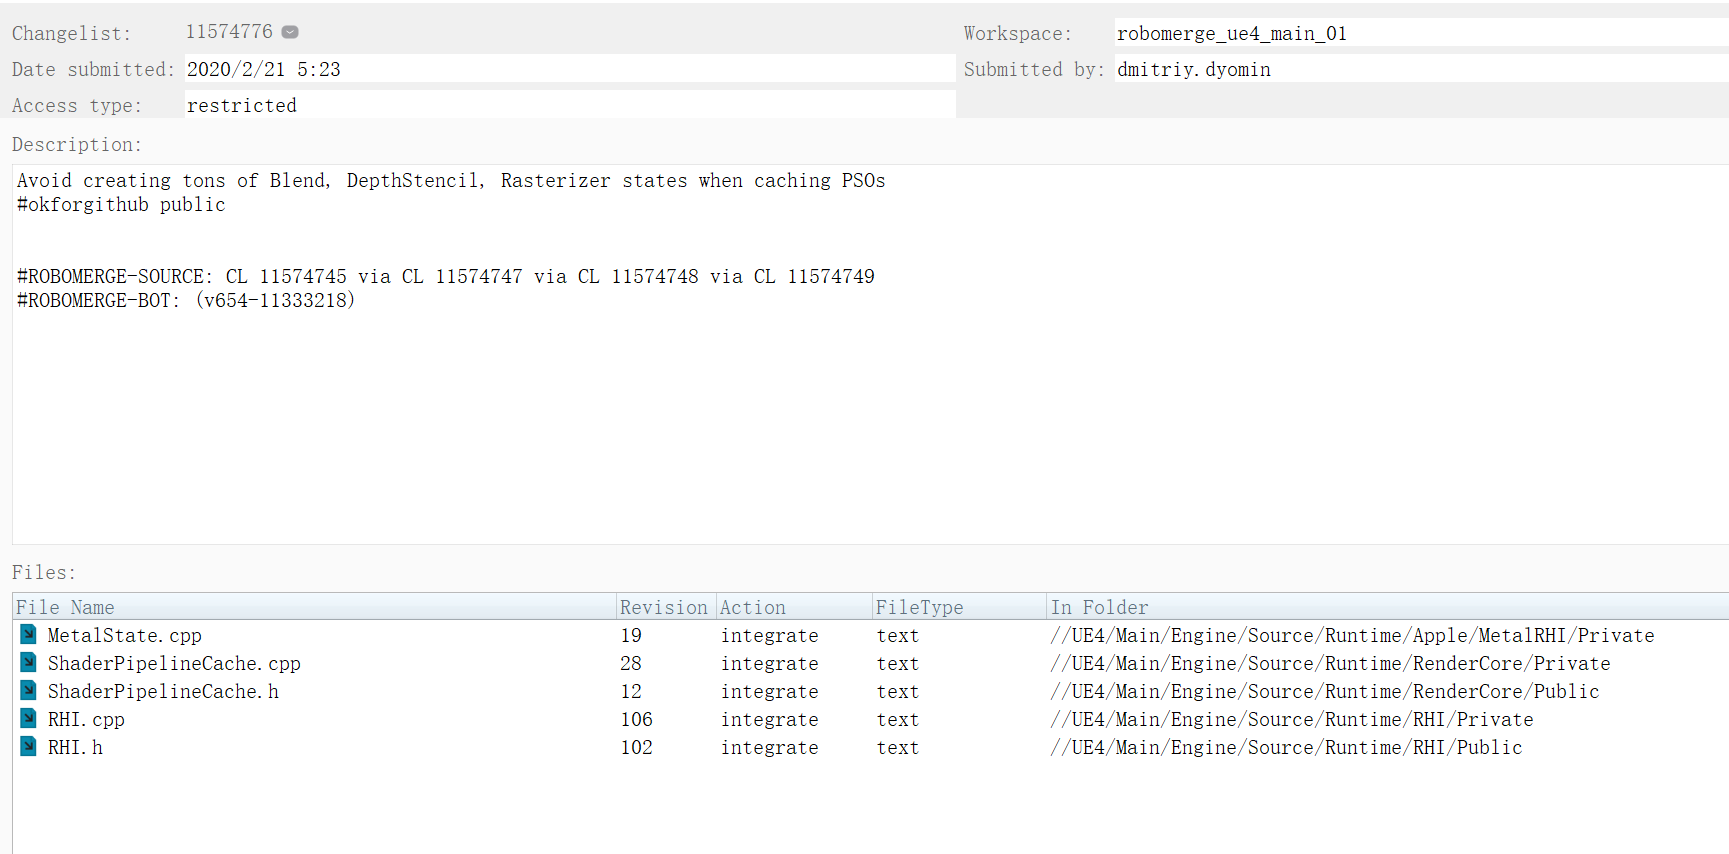The image size is (1729, 854).
Task: Click the RHI.h file icon
Action: click(29, 746)
